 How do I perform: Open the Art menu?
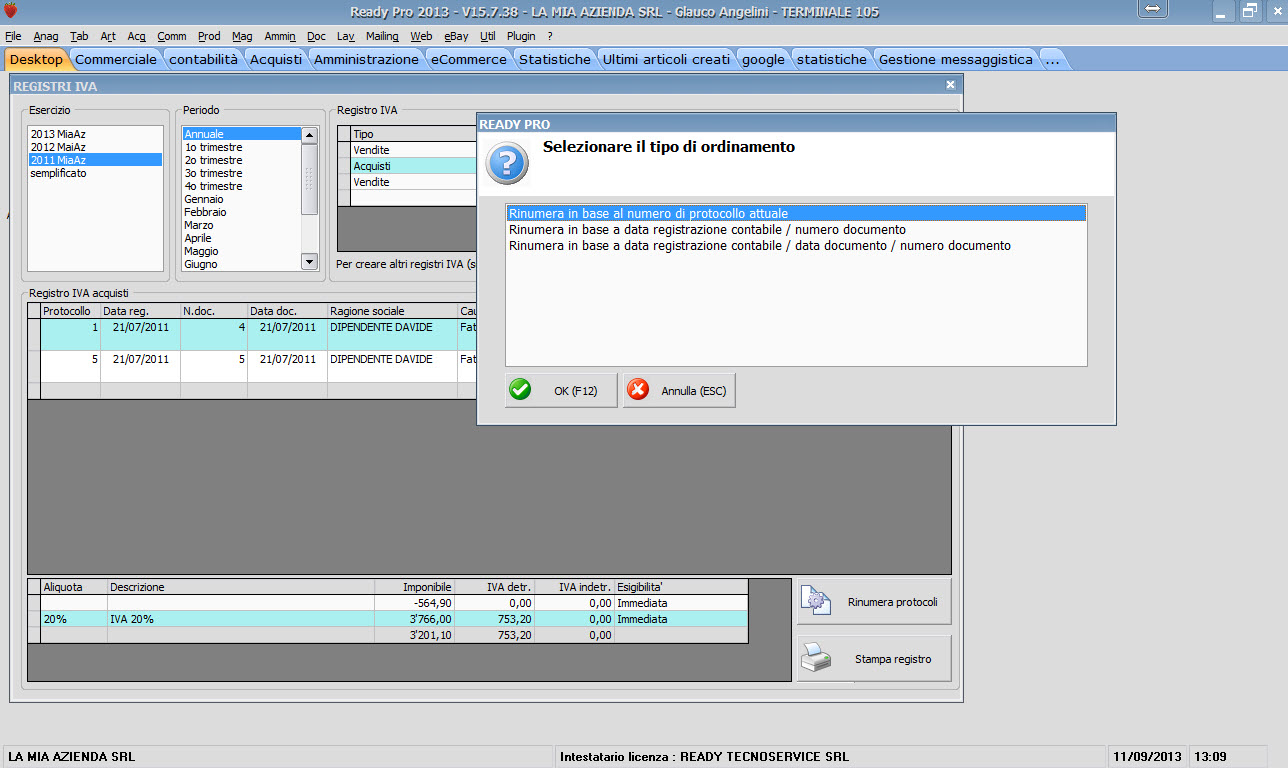tap(108, 36)
